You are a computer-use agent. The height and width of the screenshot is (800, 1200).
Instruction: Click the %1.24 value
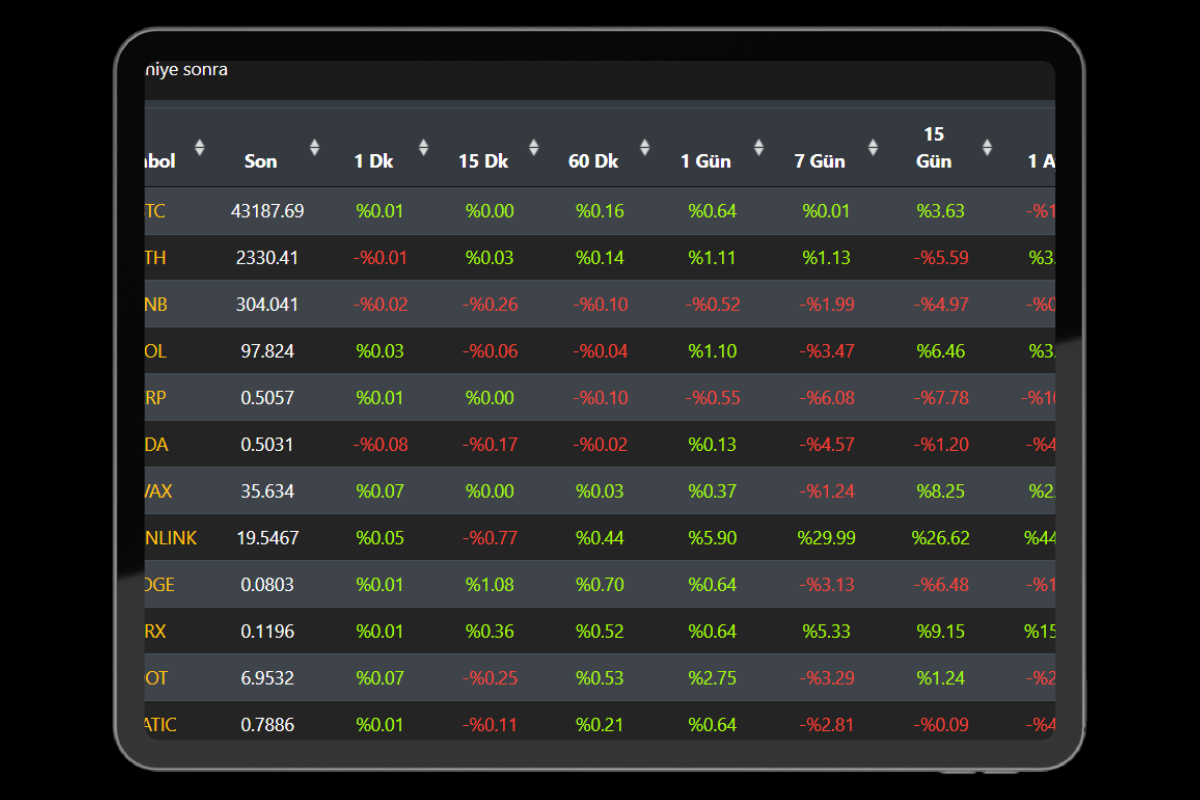(940, 678)
